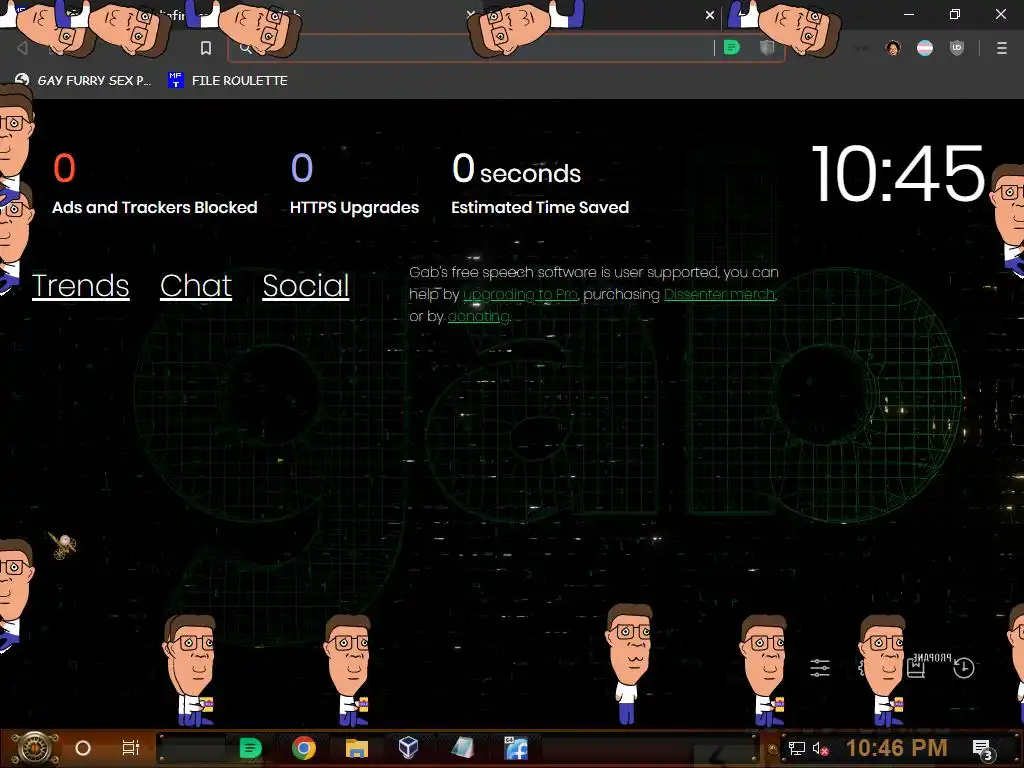Close the right browser tab

[710, 14]
